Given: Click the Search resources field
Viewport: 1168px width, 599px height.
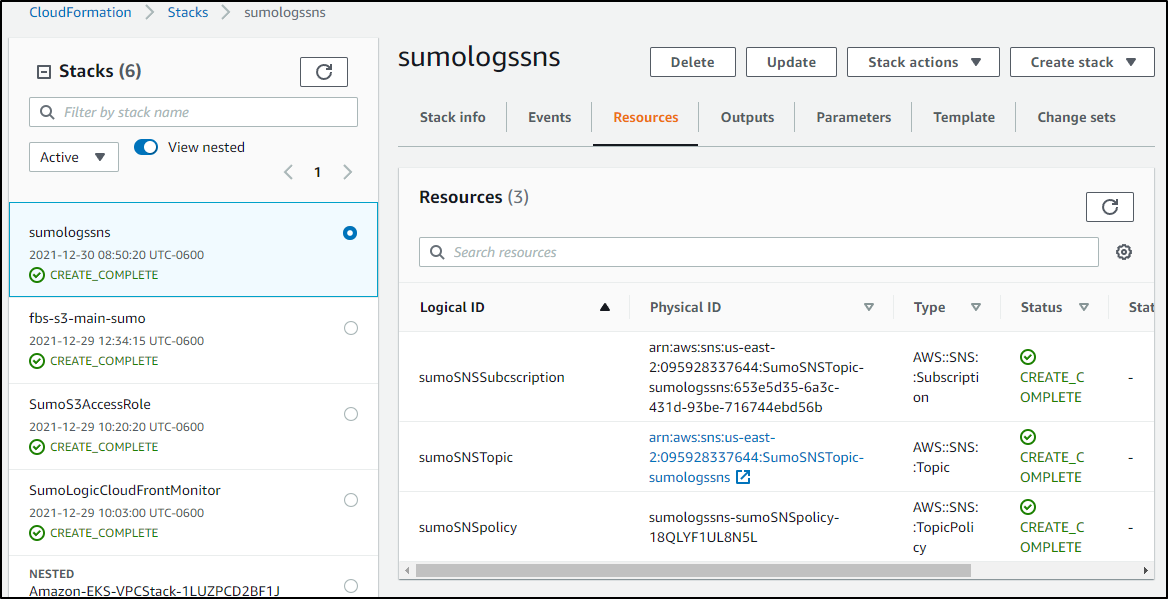Looking at the screenshot, I should pyautogui.click(x=759, y=253).
